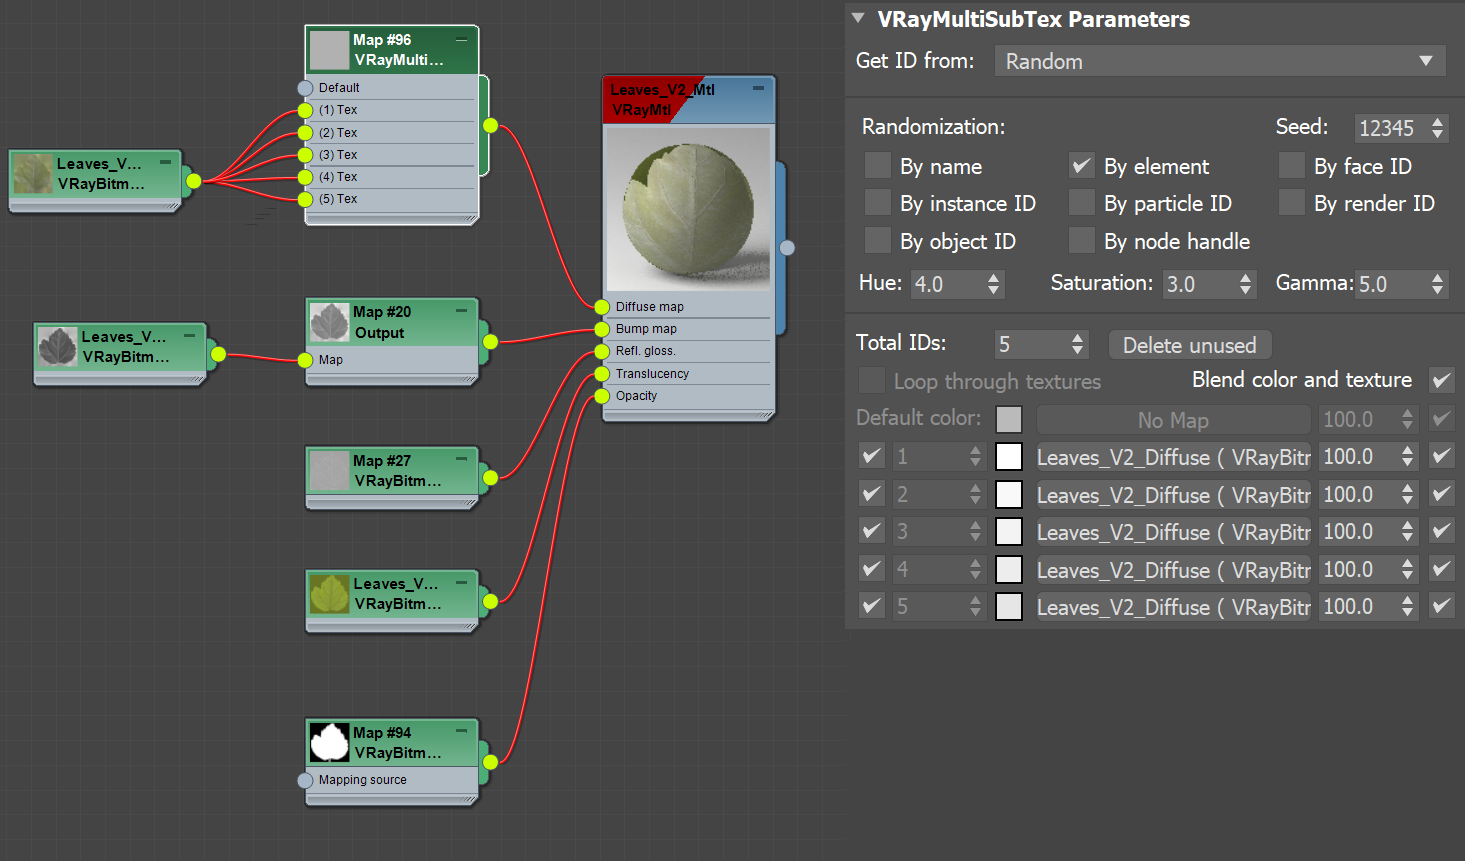This screenshot has width=1465, height=861.
Task: Click the Seed value field showing 12345
Action: (1394, 128)
